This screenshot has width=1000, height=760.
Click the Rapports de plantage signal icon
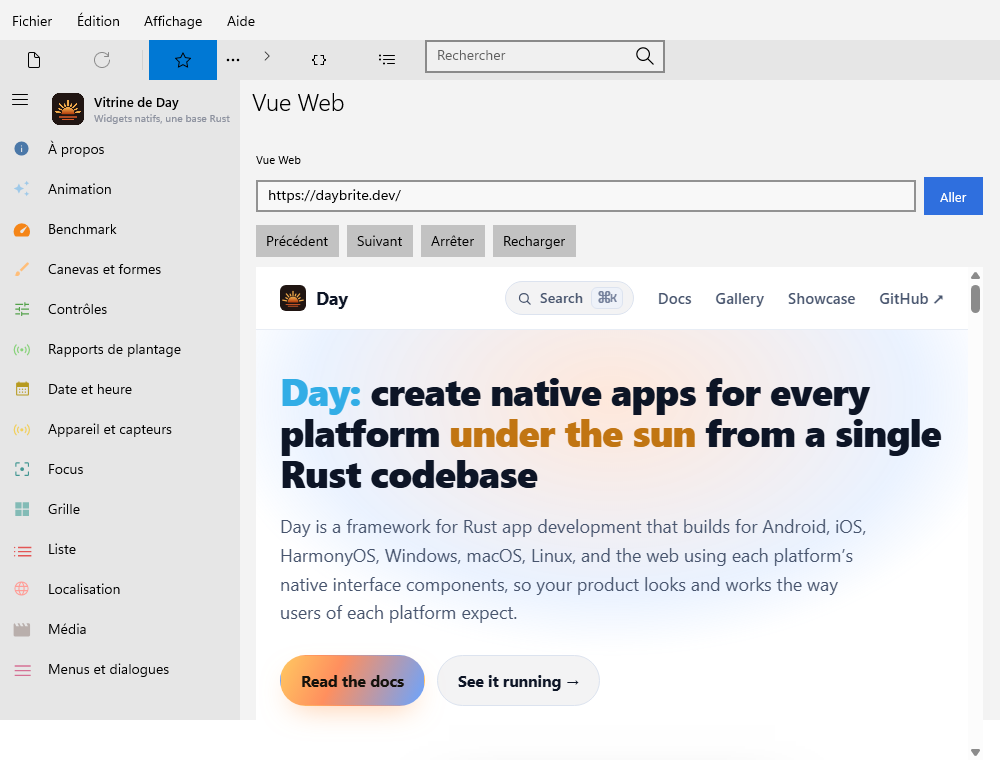(x=22, y=349)
